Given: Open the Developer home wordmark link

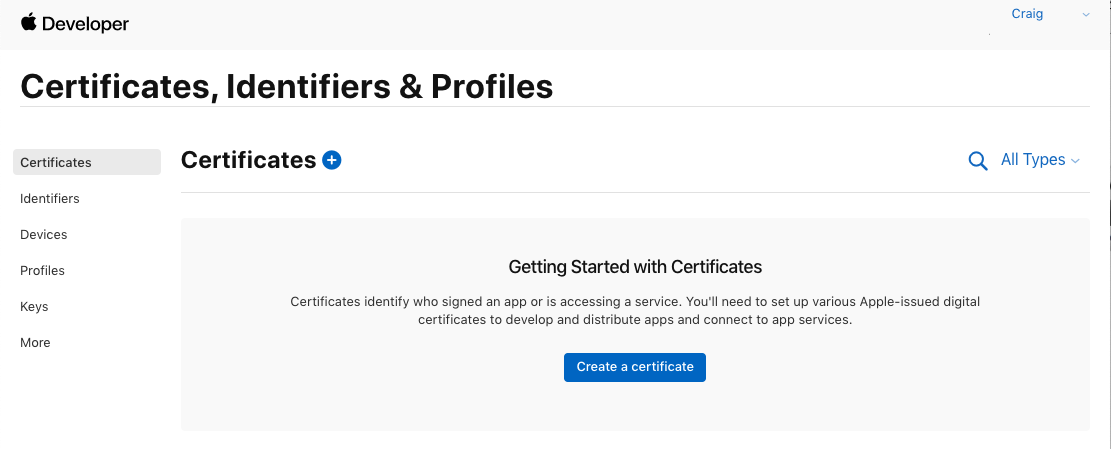Looking at the screenshot, I should point(85,24).
